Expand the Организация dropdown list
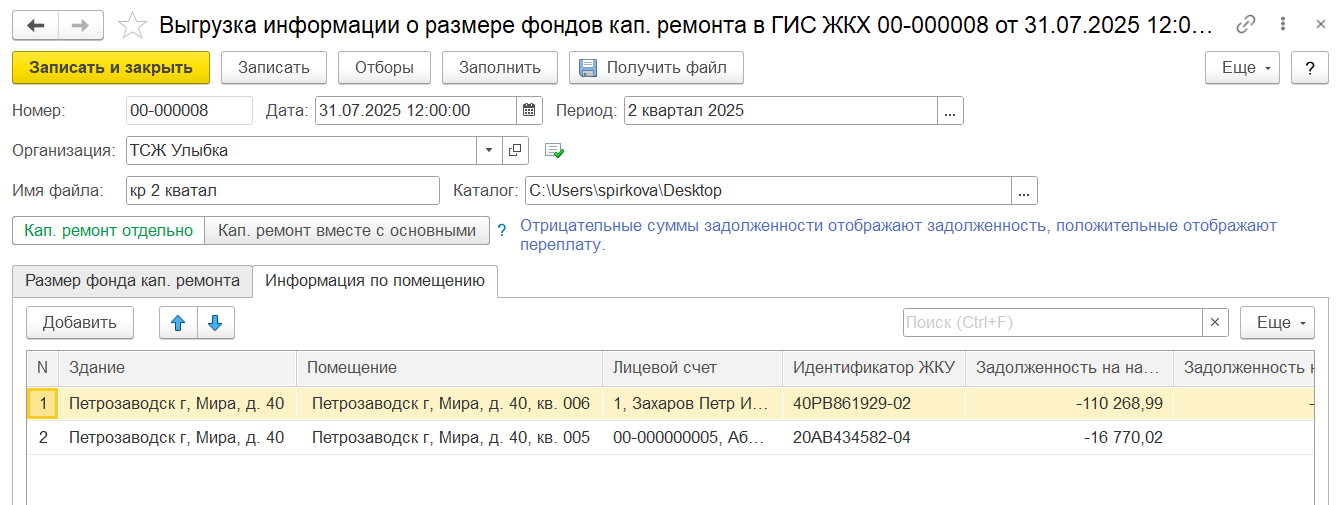The image size is (1342, 505). (489, 151)
